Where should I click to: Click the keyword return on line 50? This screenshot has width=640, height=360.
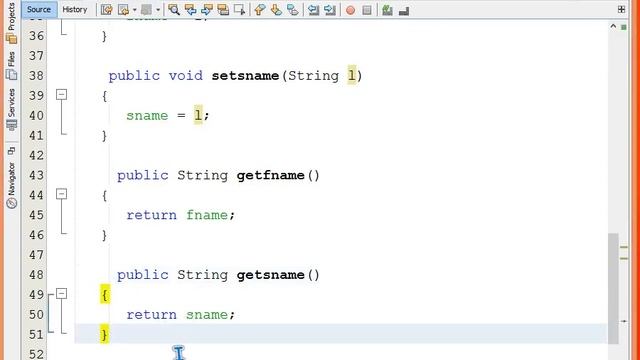point(151,315)
